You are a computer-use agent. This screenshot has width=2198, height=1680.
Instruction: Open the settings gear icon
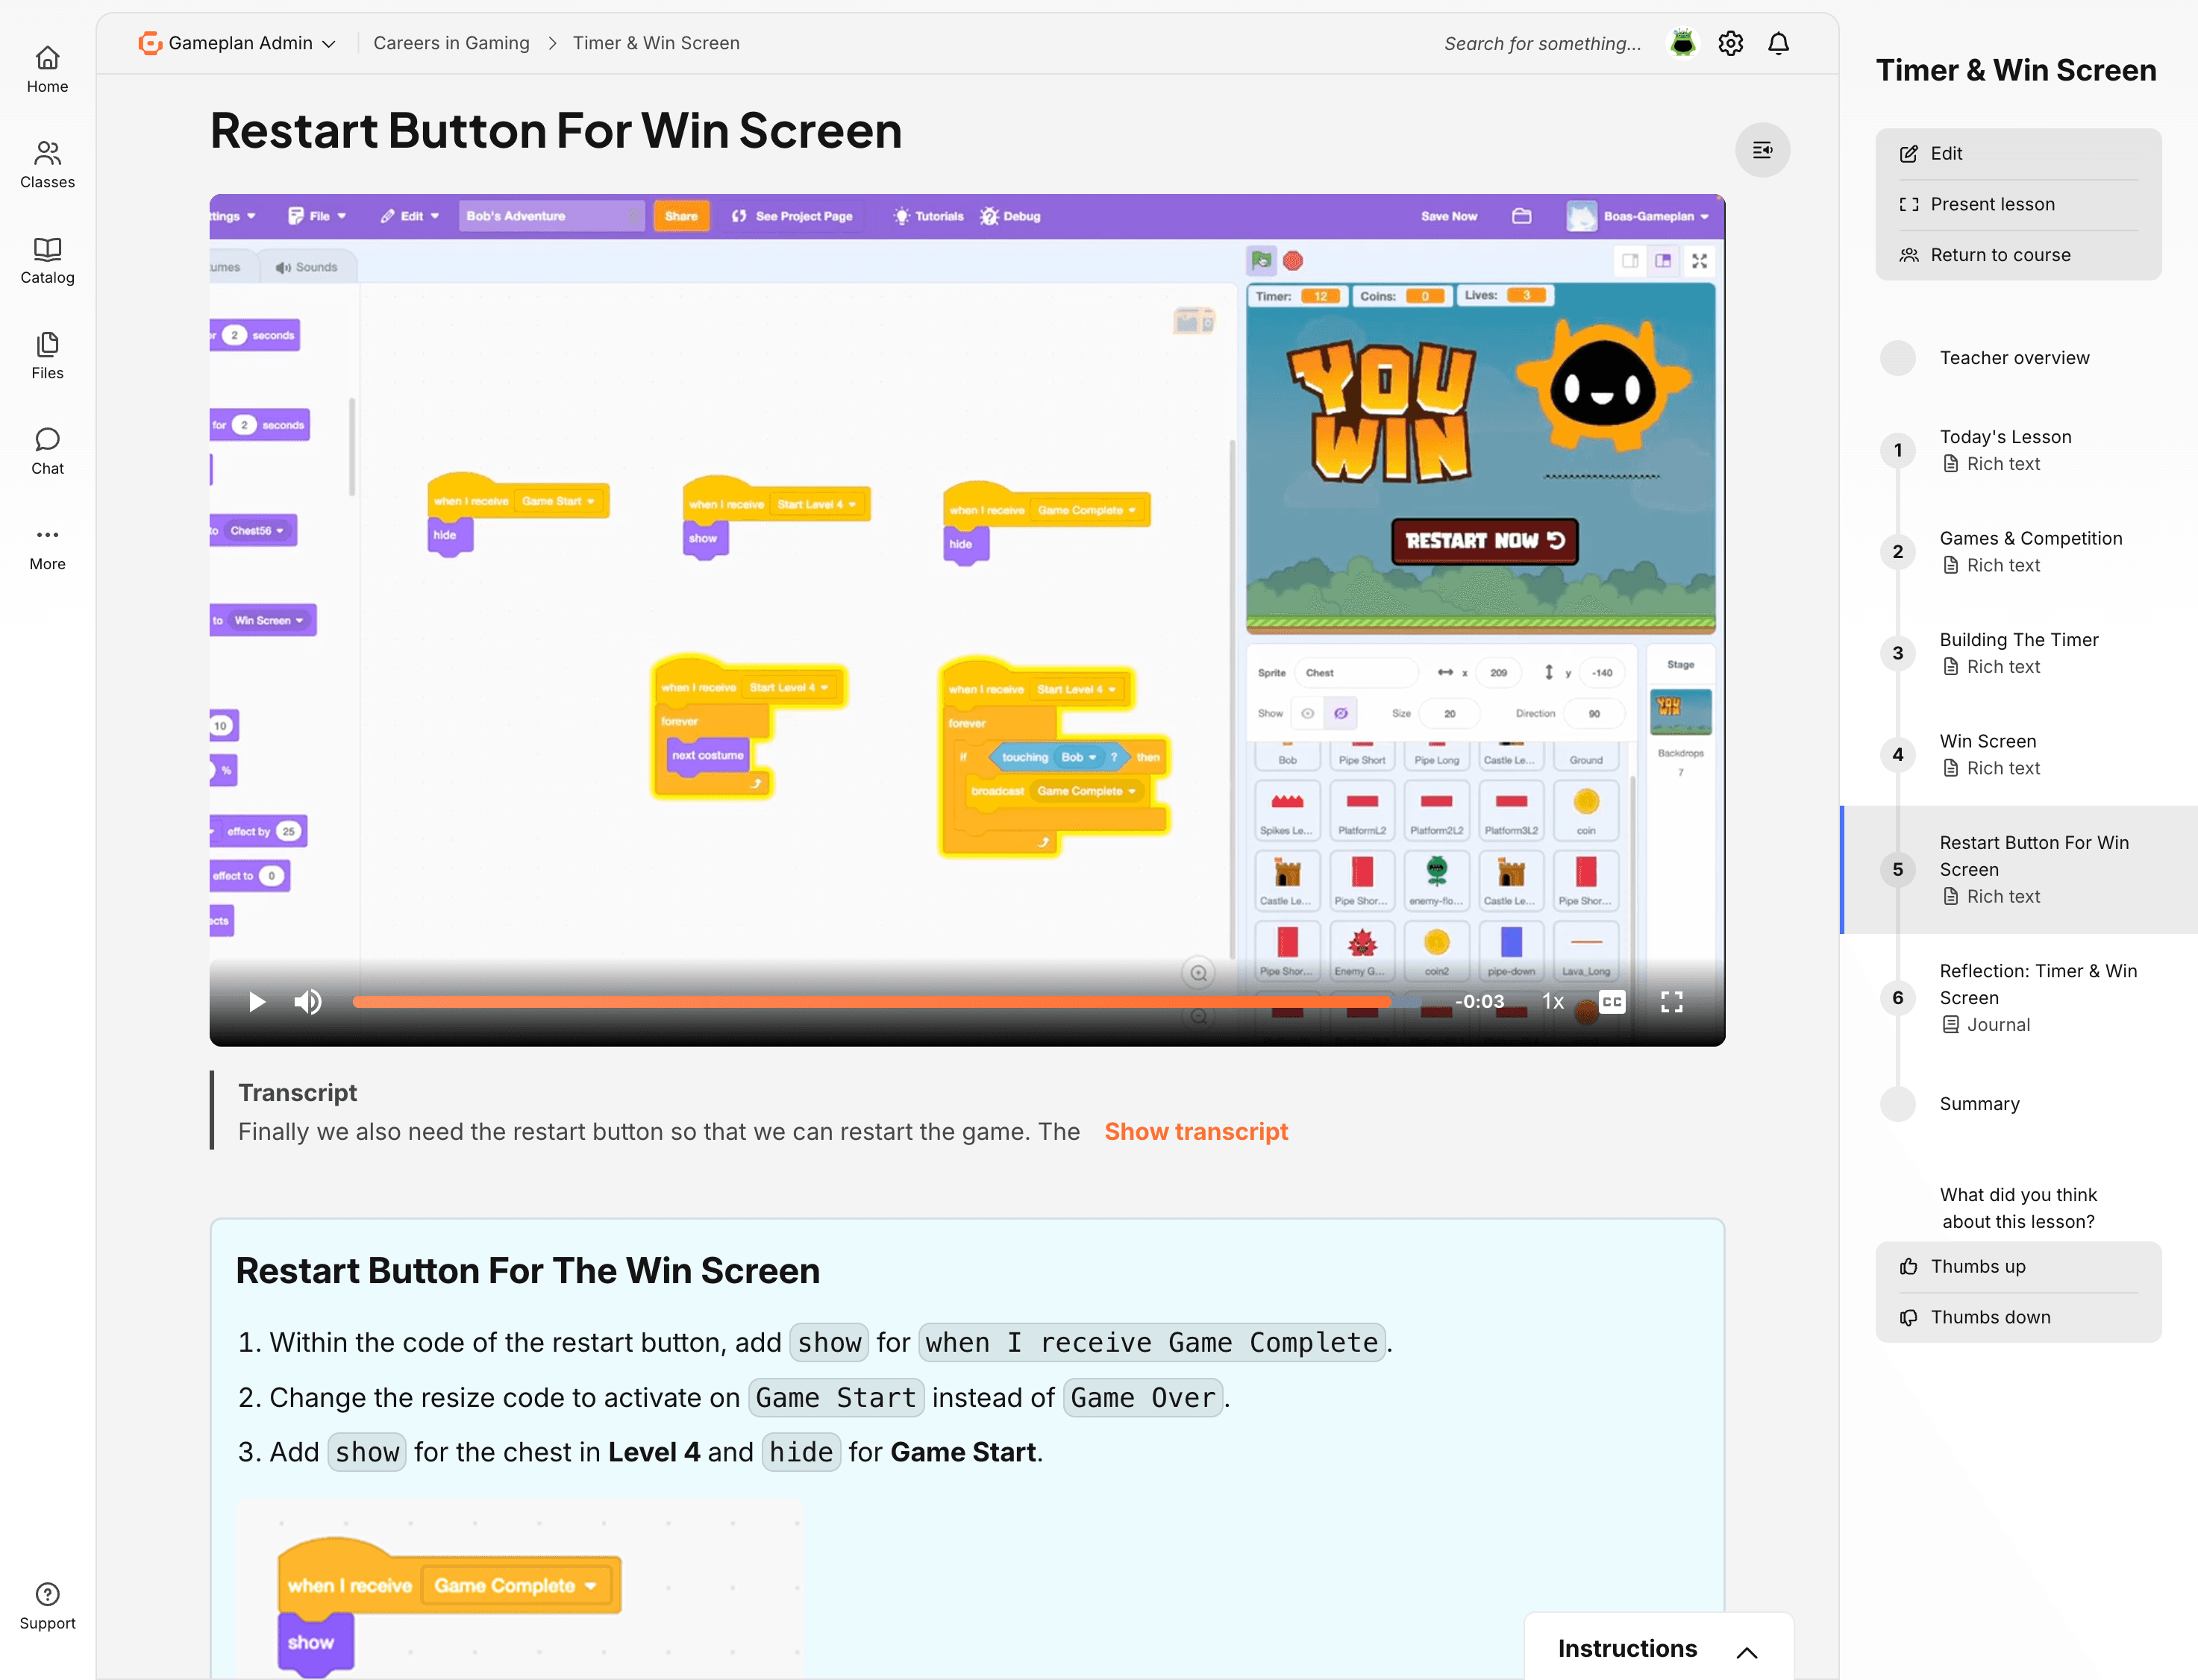(1731, 43)
